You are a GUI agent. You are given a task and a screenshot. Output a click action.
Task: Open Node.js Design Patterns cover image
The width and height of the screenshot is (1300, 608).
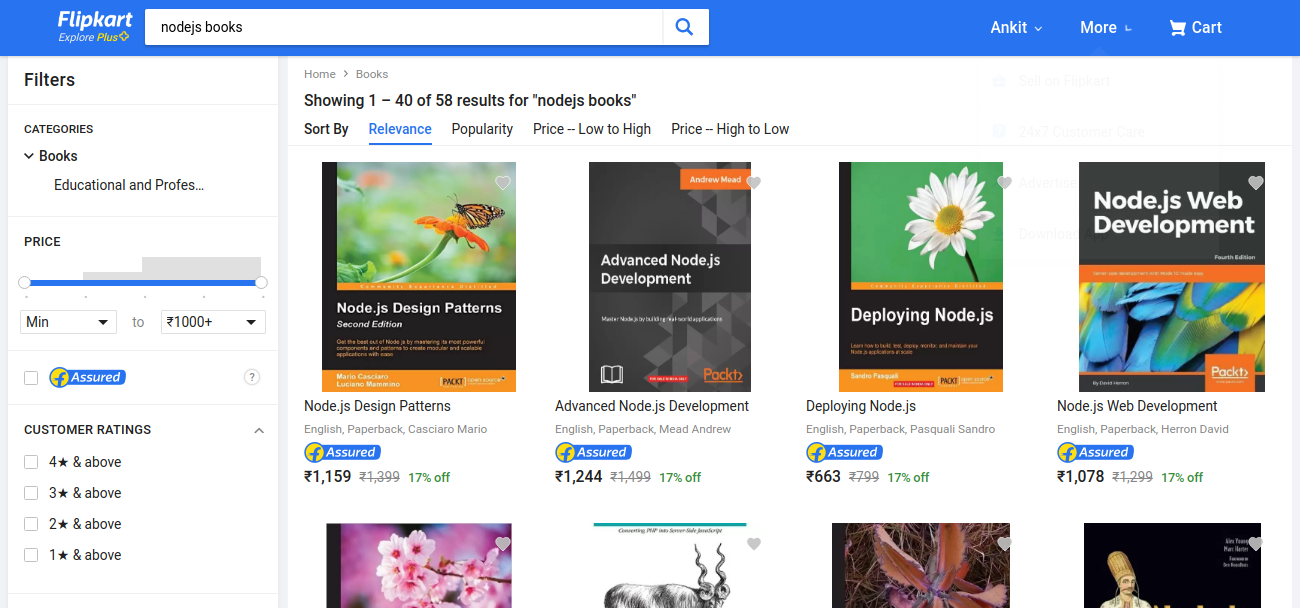[419, 277]
